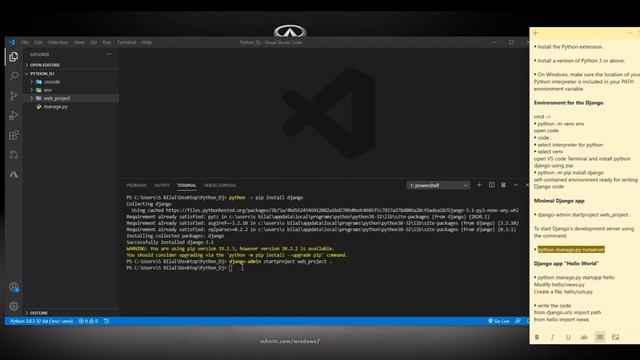Open Source Control view in activity bar
Viewport: 640px width, 360px height.
click(x=13, y=96)
